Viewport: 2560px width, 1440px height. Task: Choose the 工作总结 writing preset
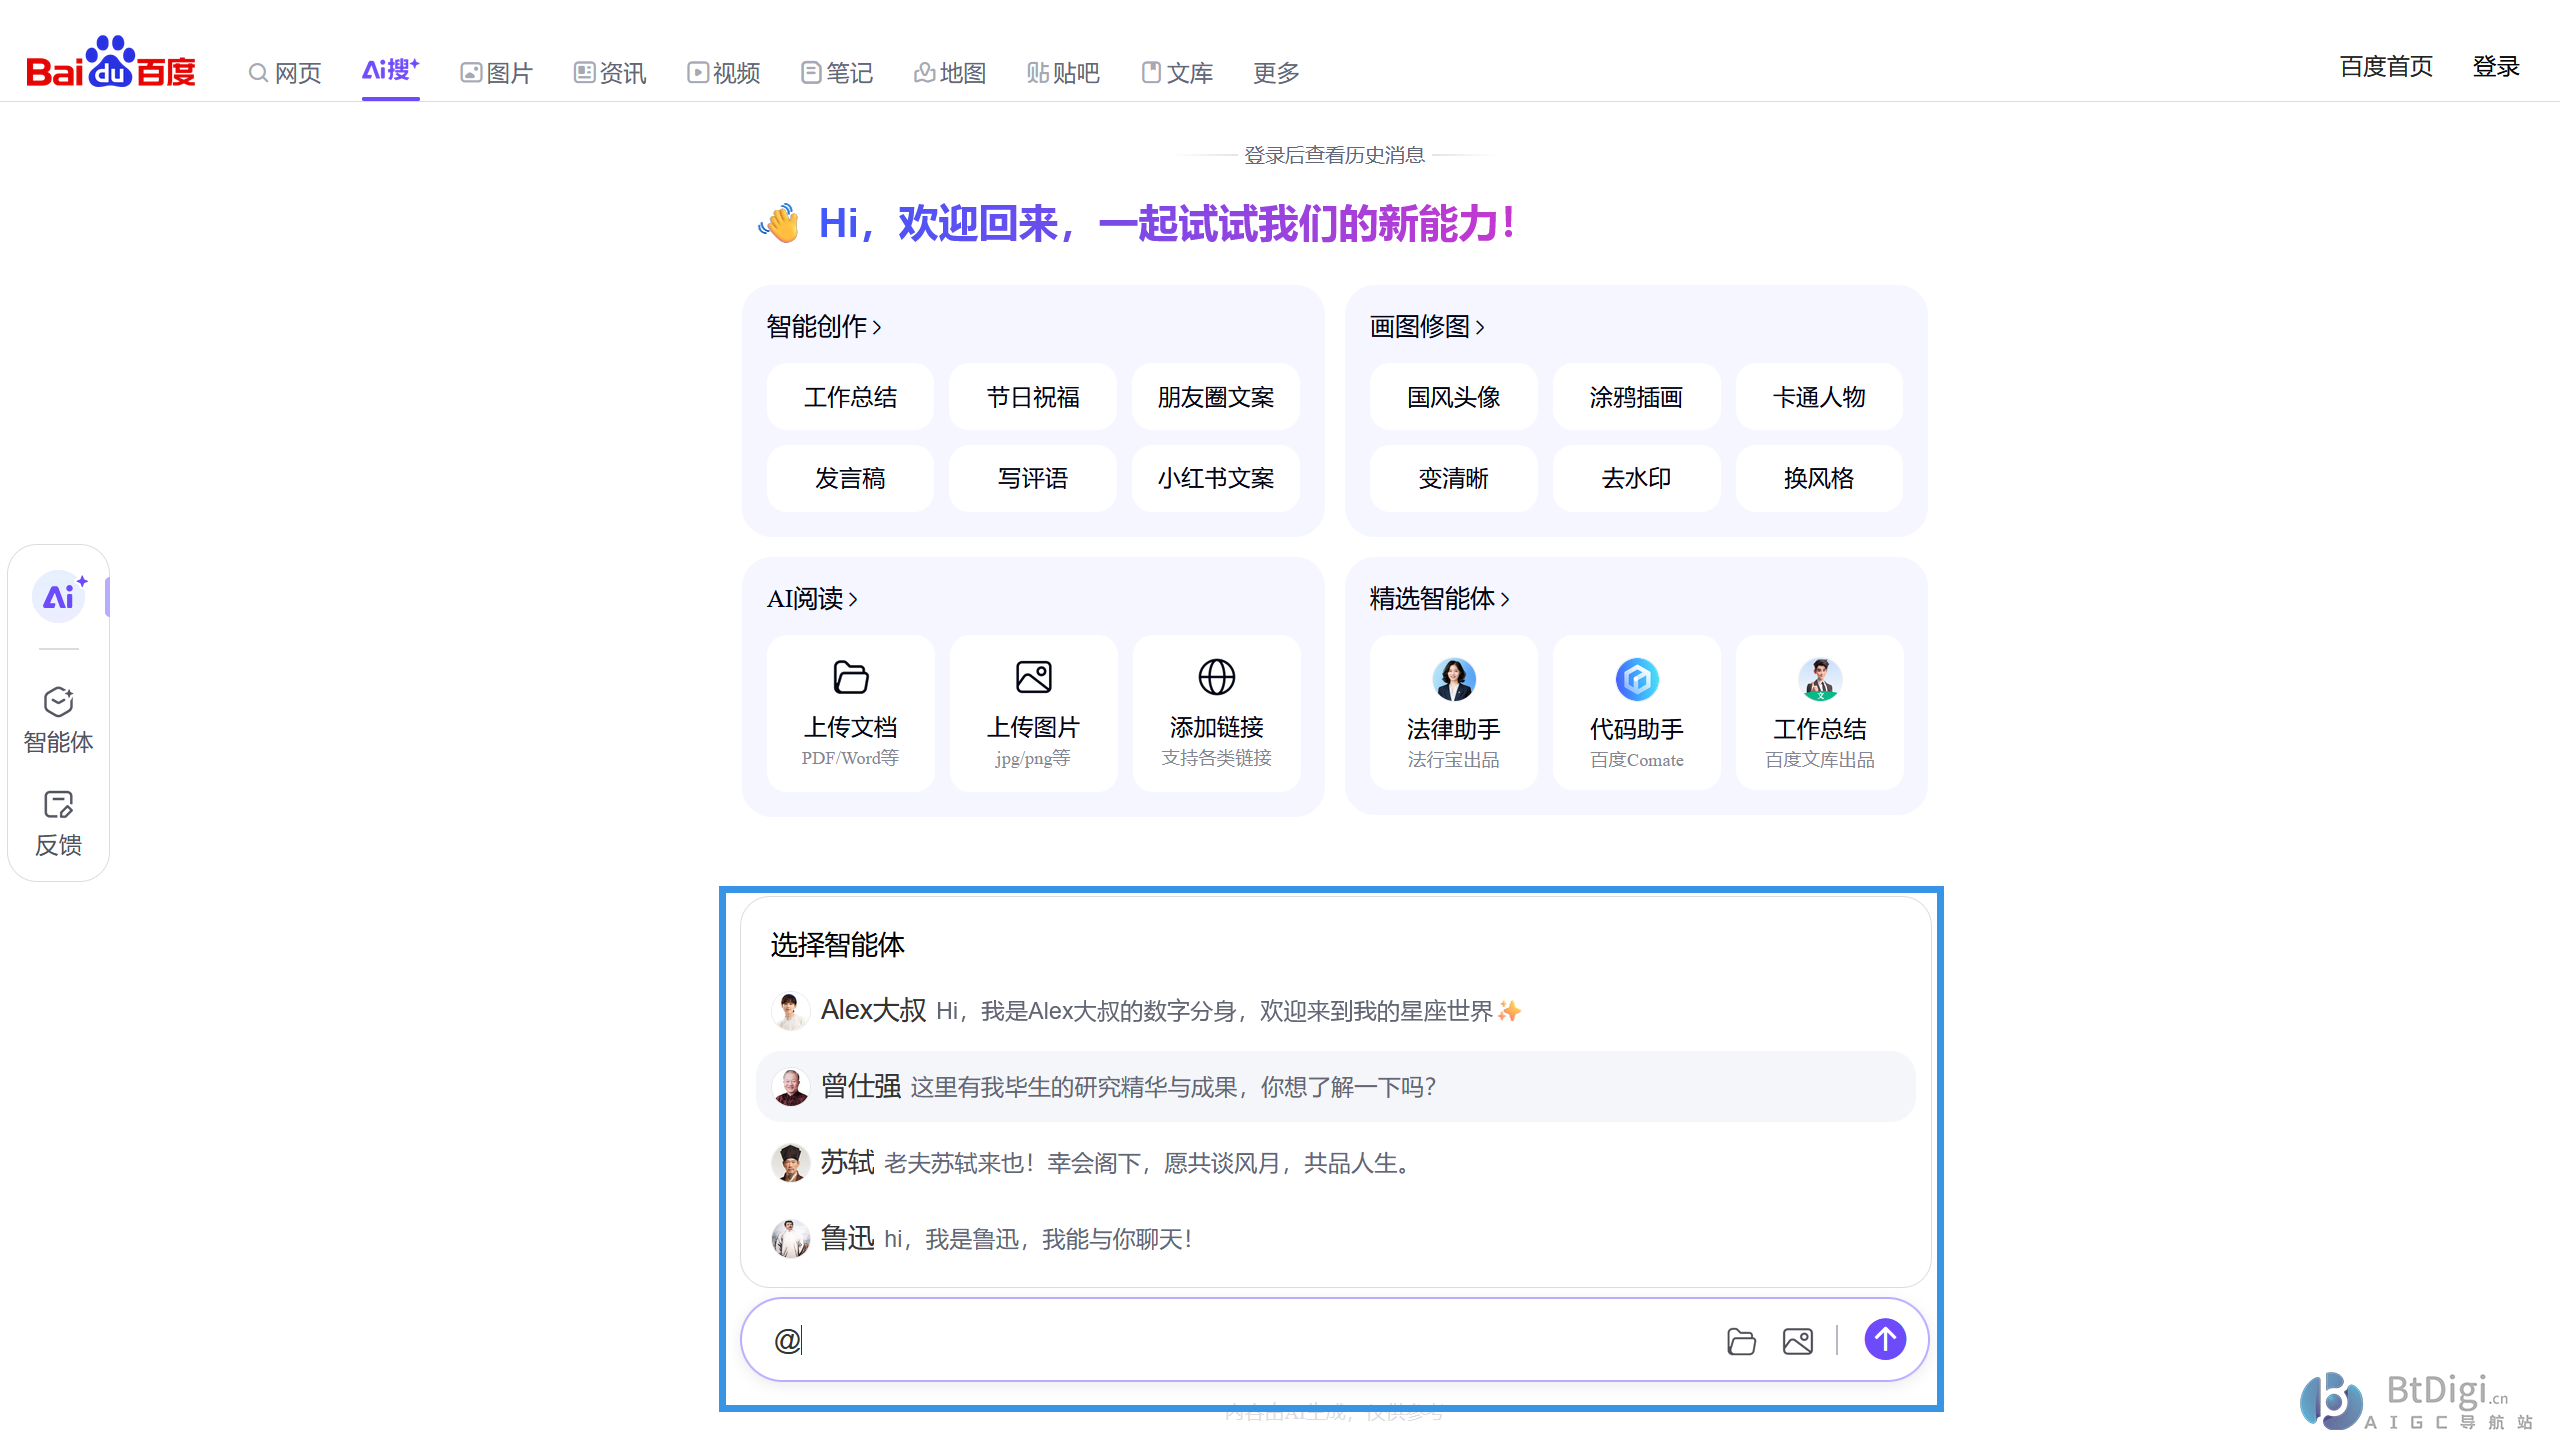[x=850, y=397]
